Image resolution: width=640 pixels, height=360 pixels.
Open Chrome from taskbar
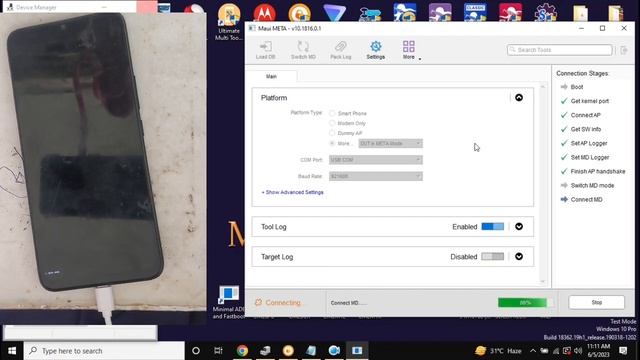tap(242, 351)
